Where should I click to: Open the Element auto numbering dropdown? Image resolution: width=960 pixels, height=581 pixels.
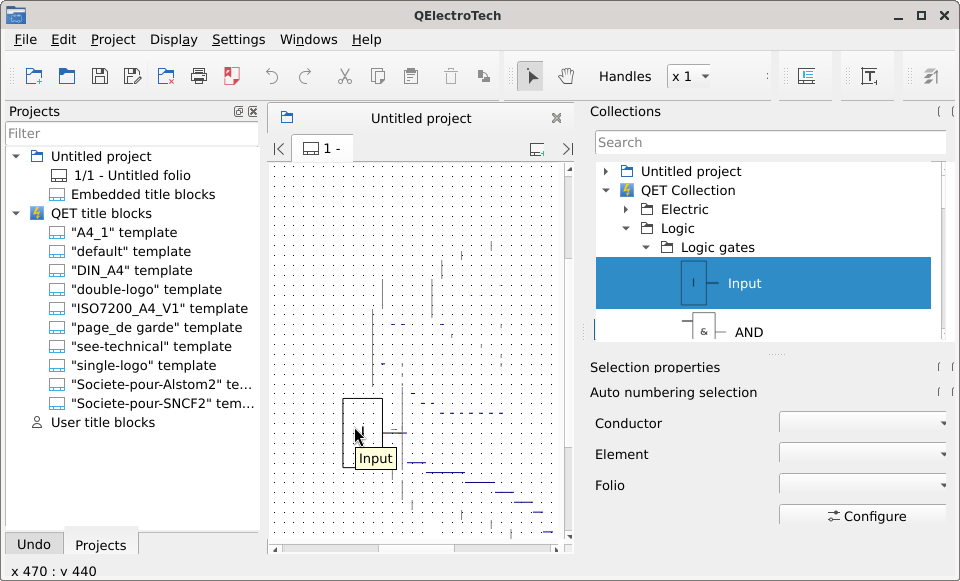pos(863,454)
